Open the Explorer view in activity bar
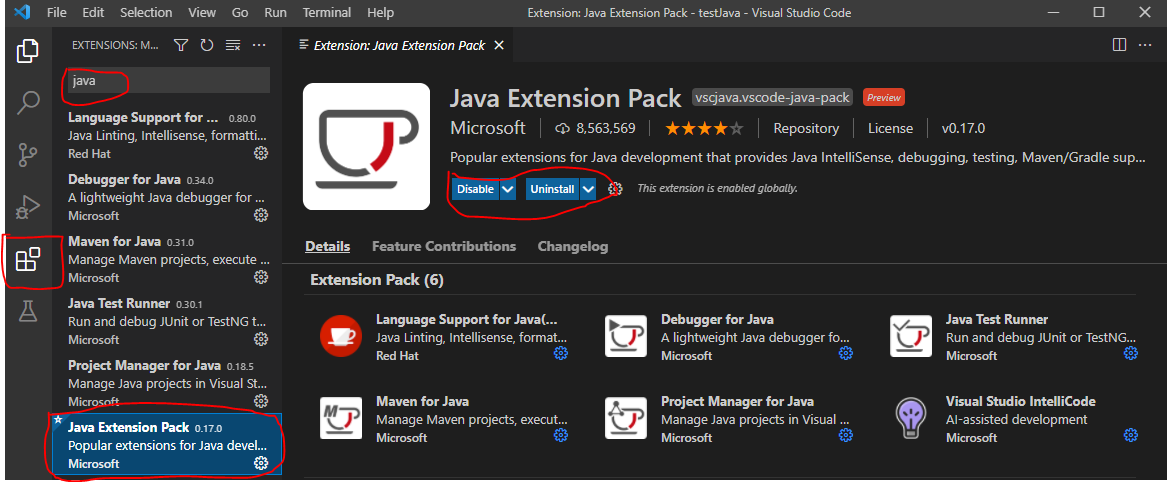1167x482 pixels. (28, 51)
